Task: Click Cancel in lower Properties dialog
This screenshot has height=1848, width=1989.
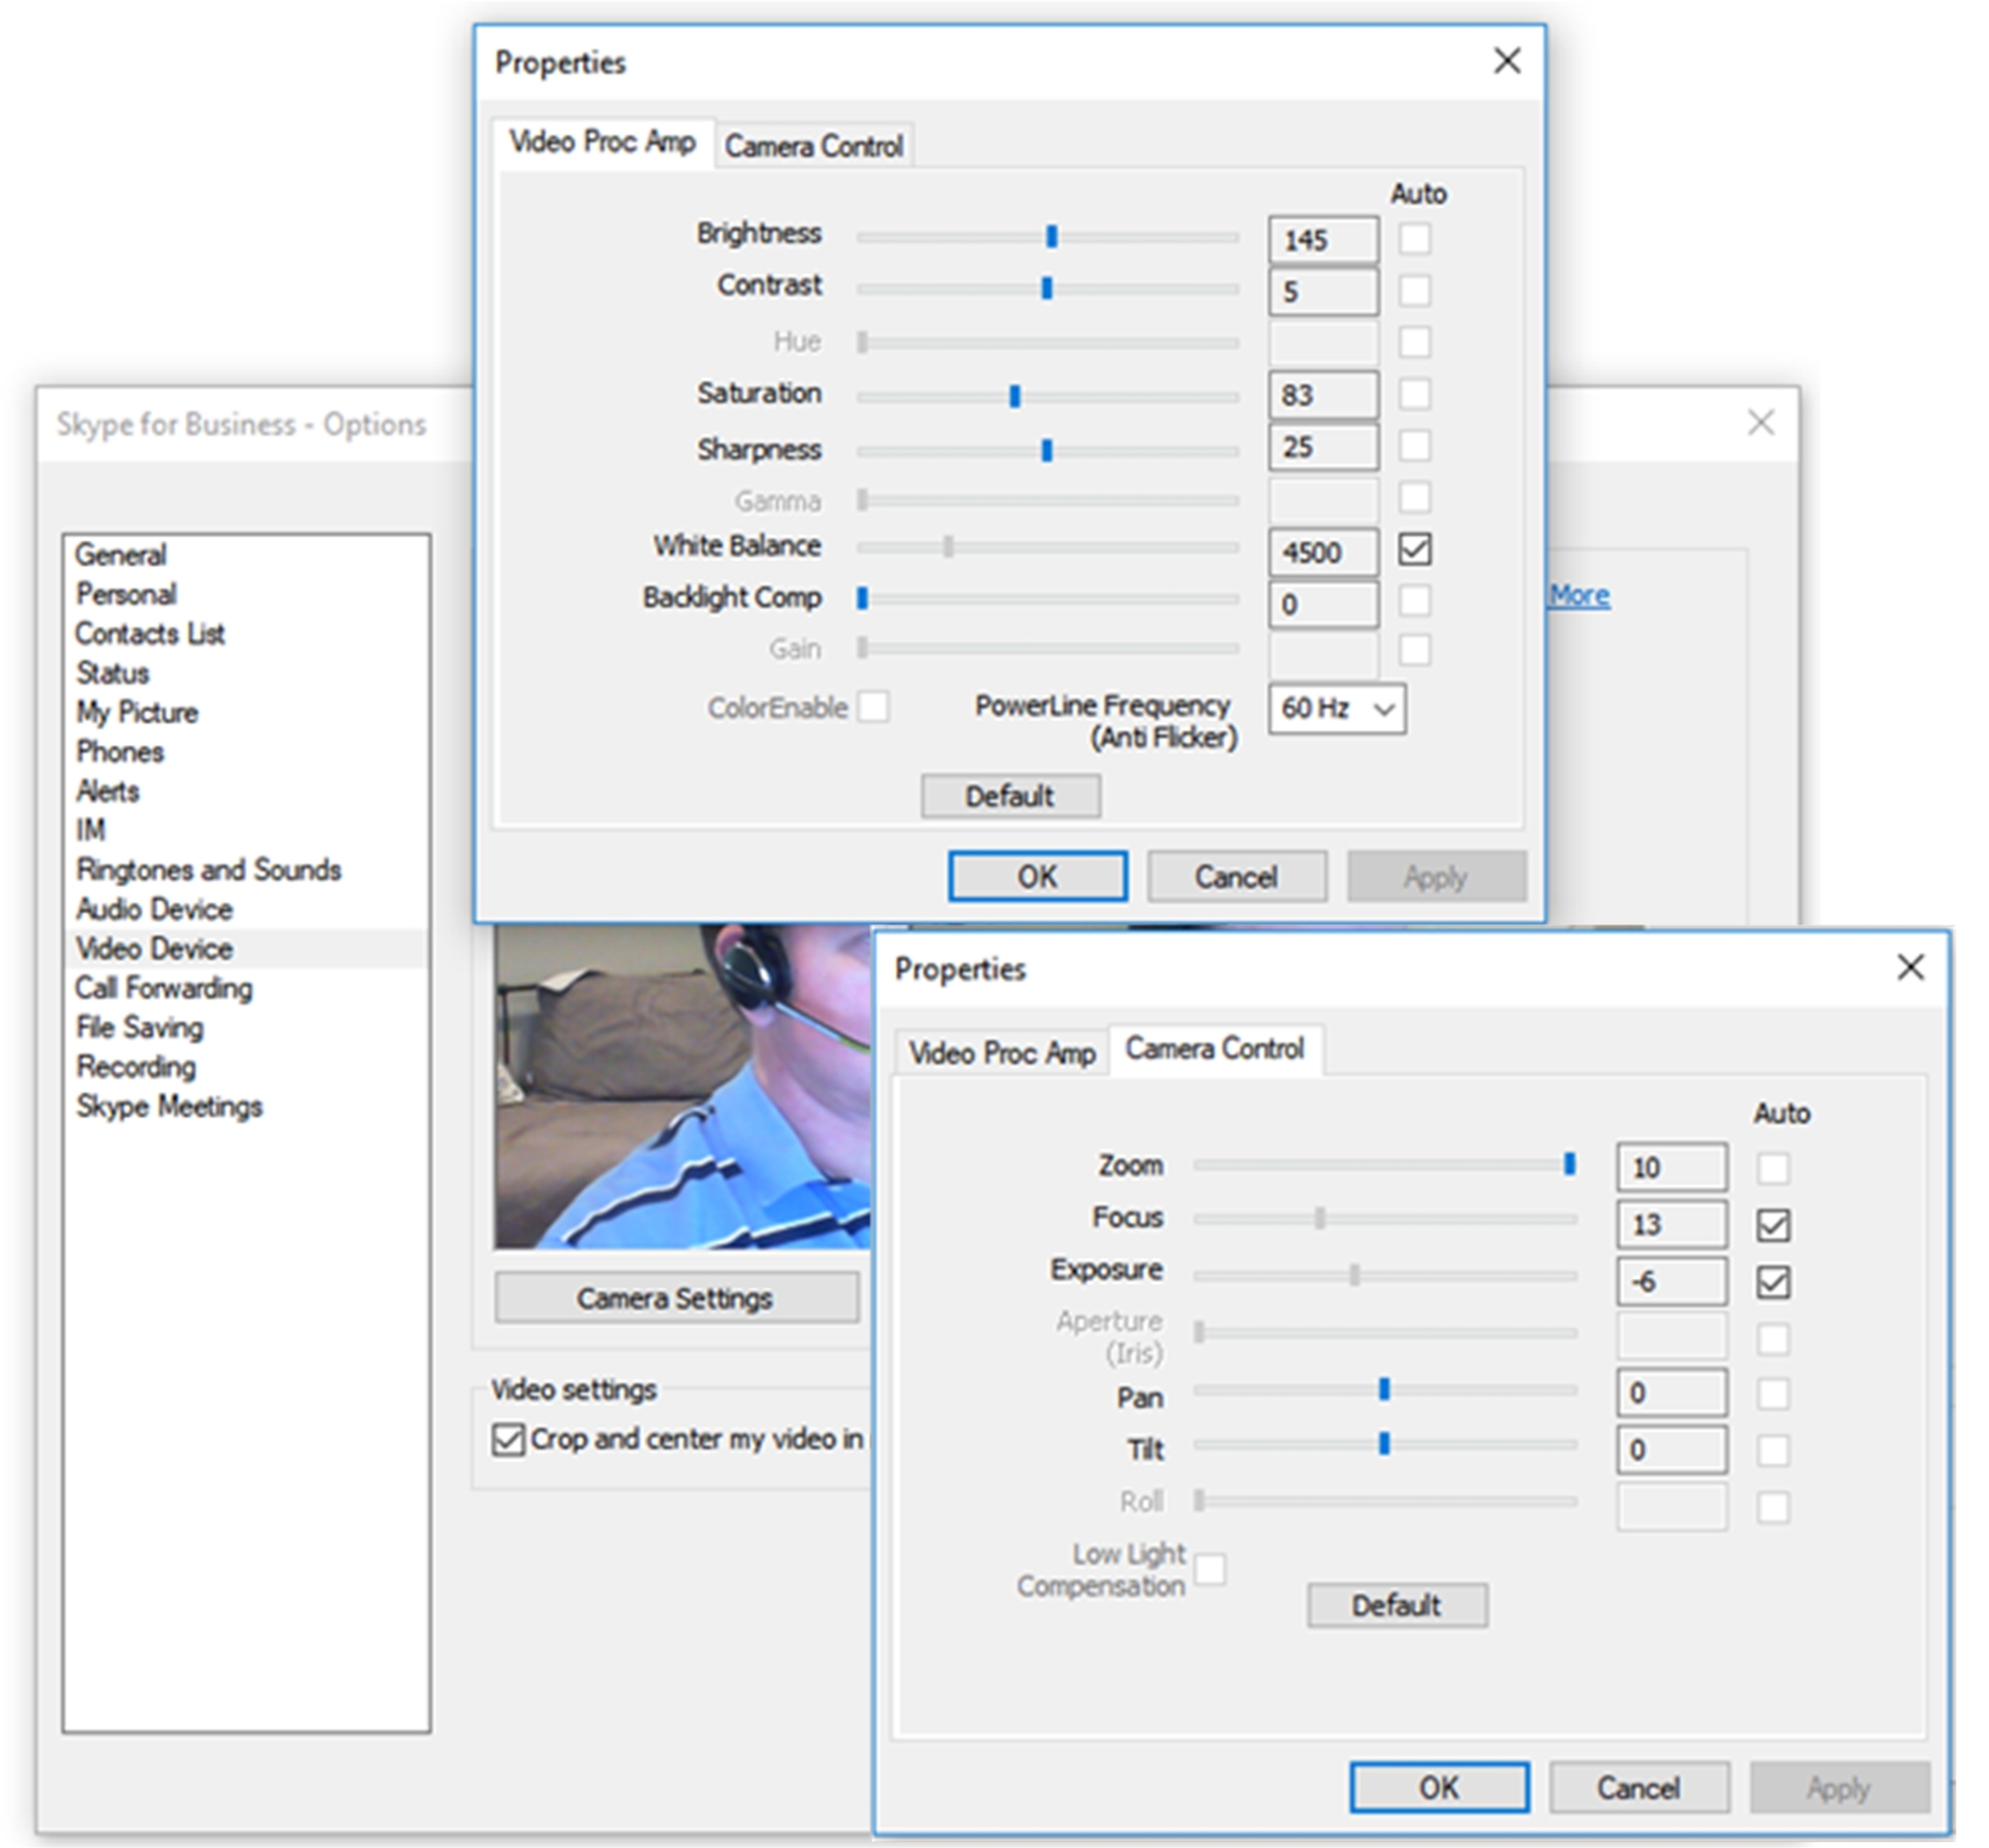Action: click(1638, 1787)
